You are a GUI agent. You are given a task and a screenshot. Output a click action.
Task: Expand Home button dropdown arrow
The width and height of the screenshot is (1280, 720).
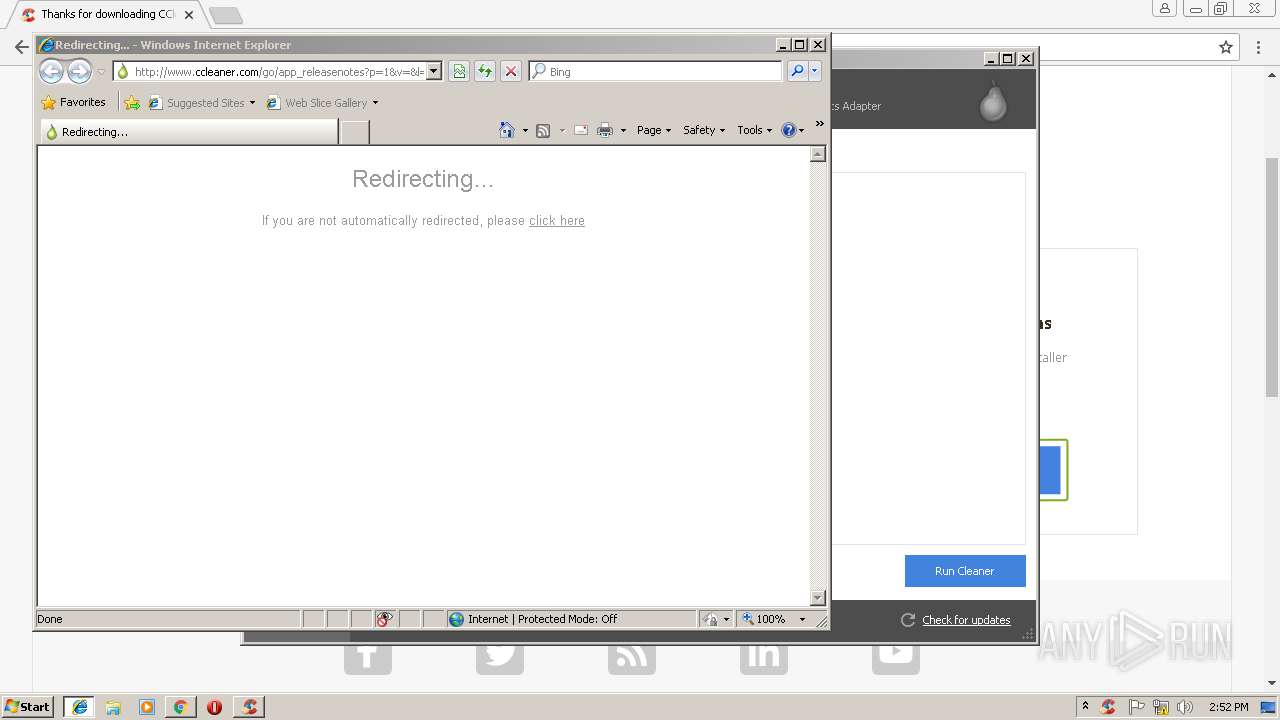coord(525,130)
